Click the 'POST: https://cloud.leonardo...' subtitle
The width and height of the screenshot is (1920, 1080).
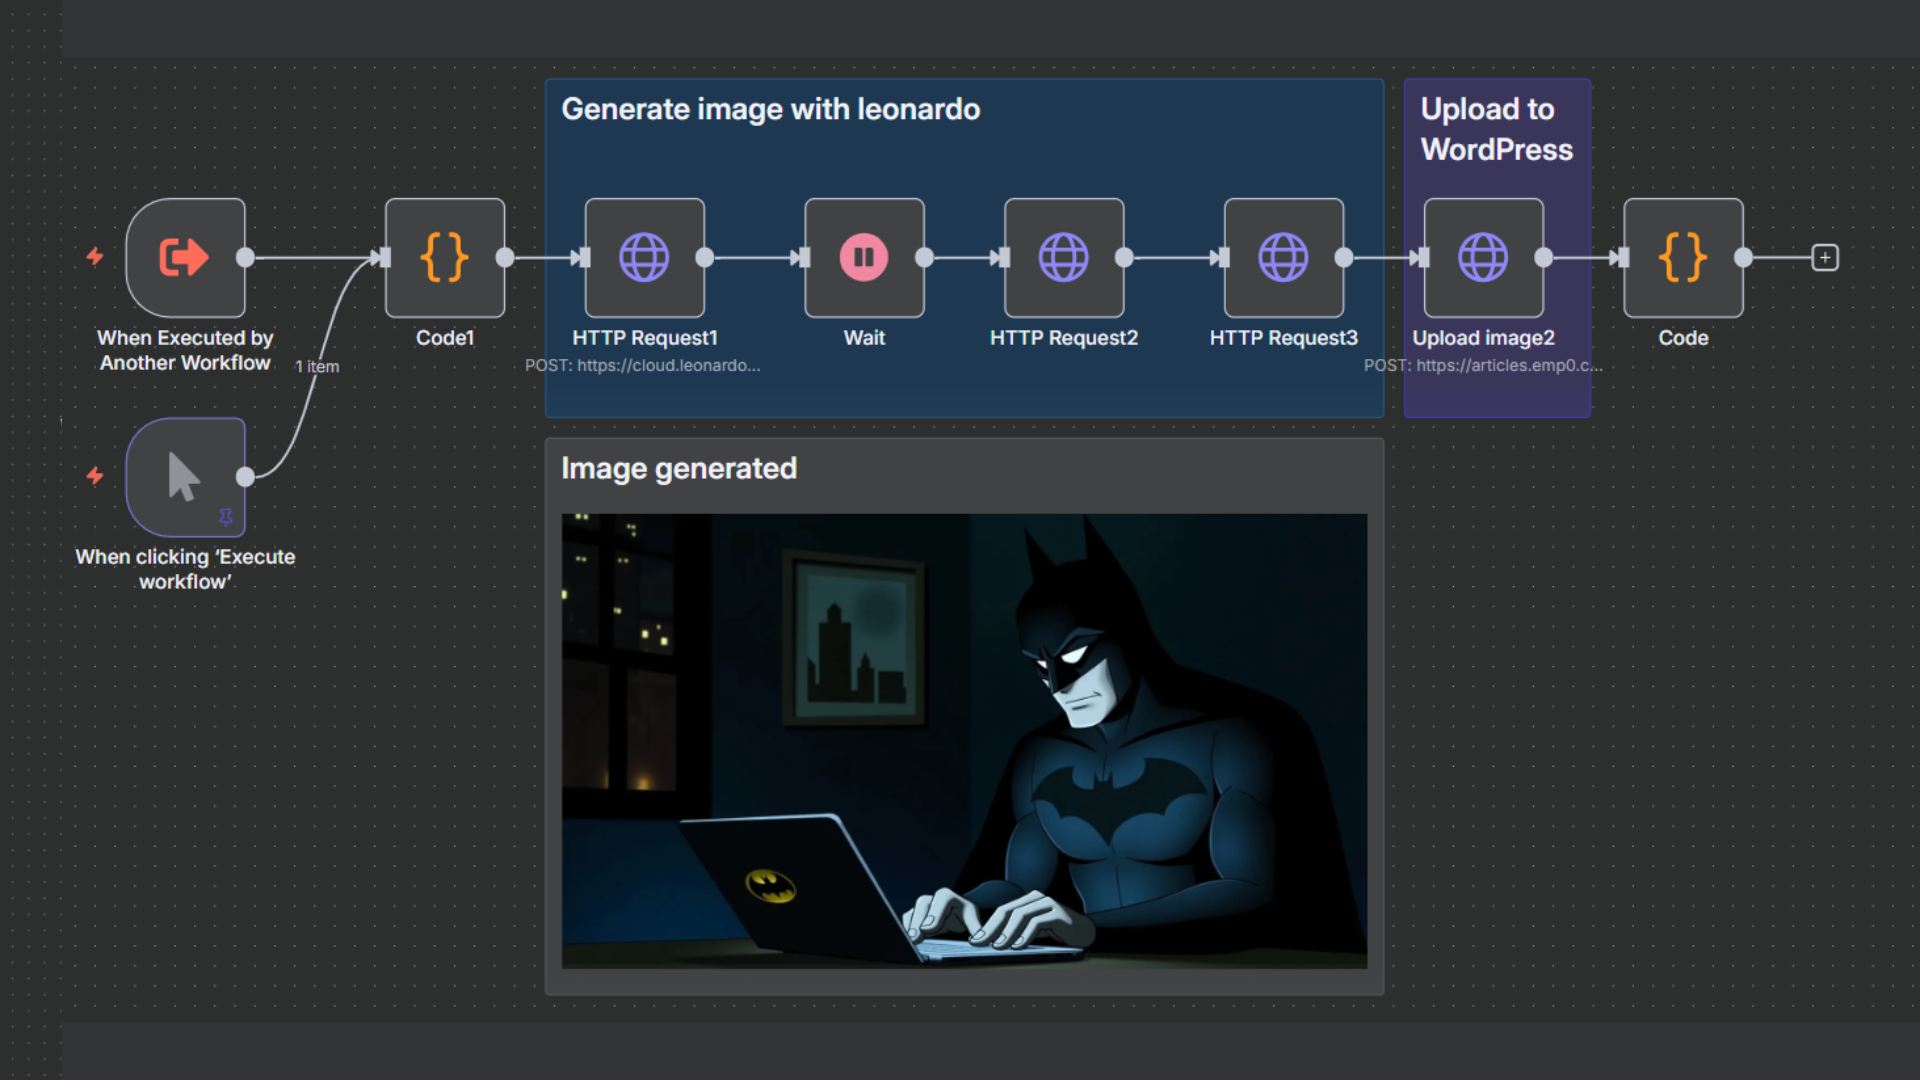coord(643,366)
